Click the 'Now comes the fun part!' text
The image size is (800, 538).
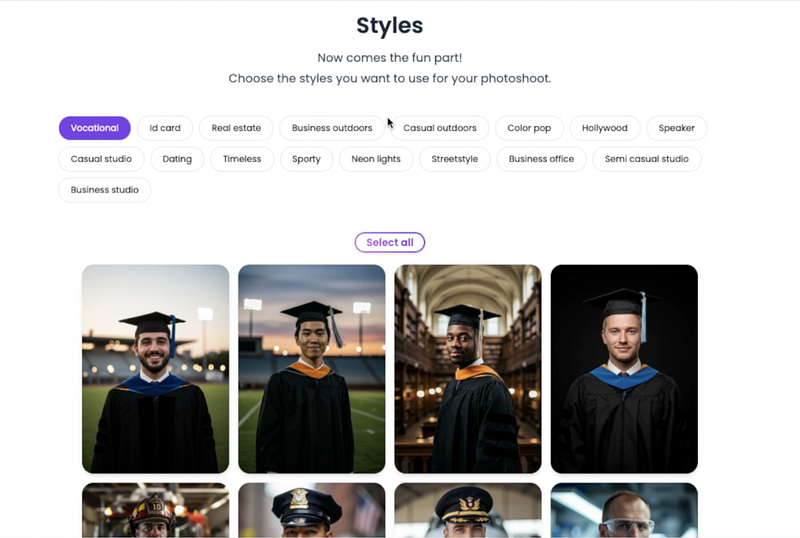pos(390,58)
